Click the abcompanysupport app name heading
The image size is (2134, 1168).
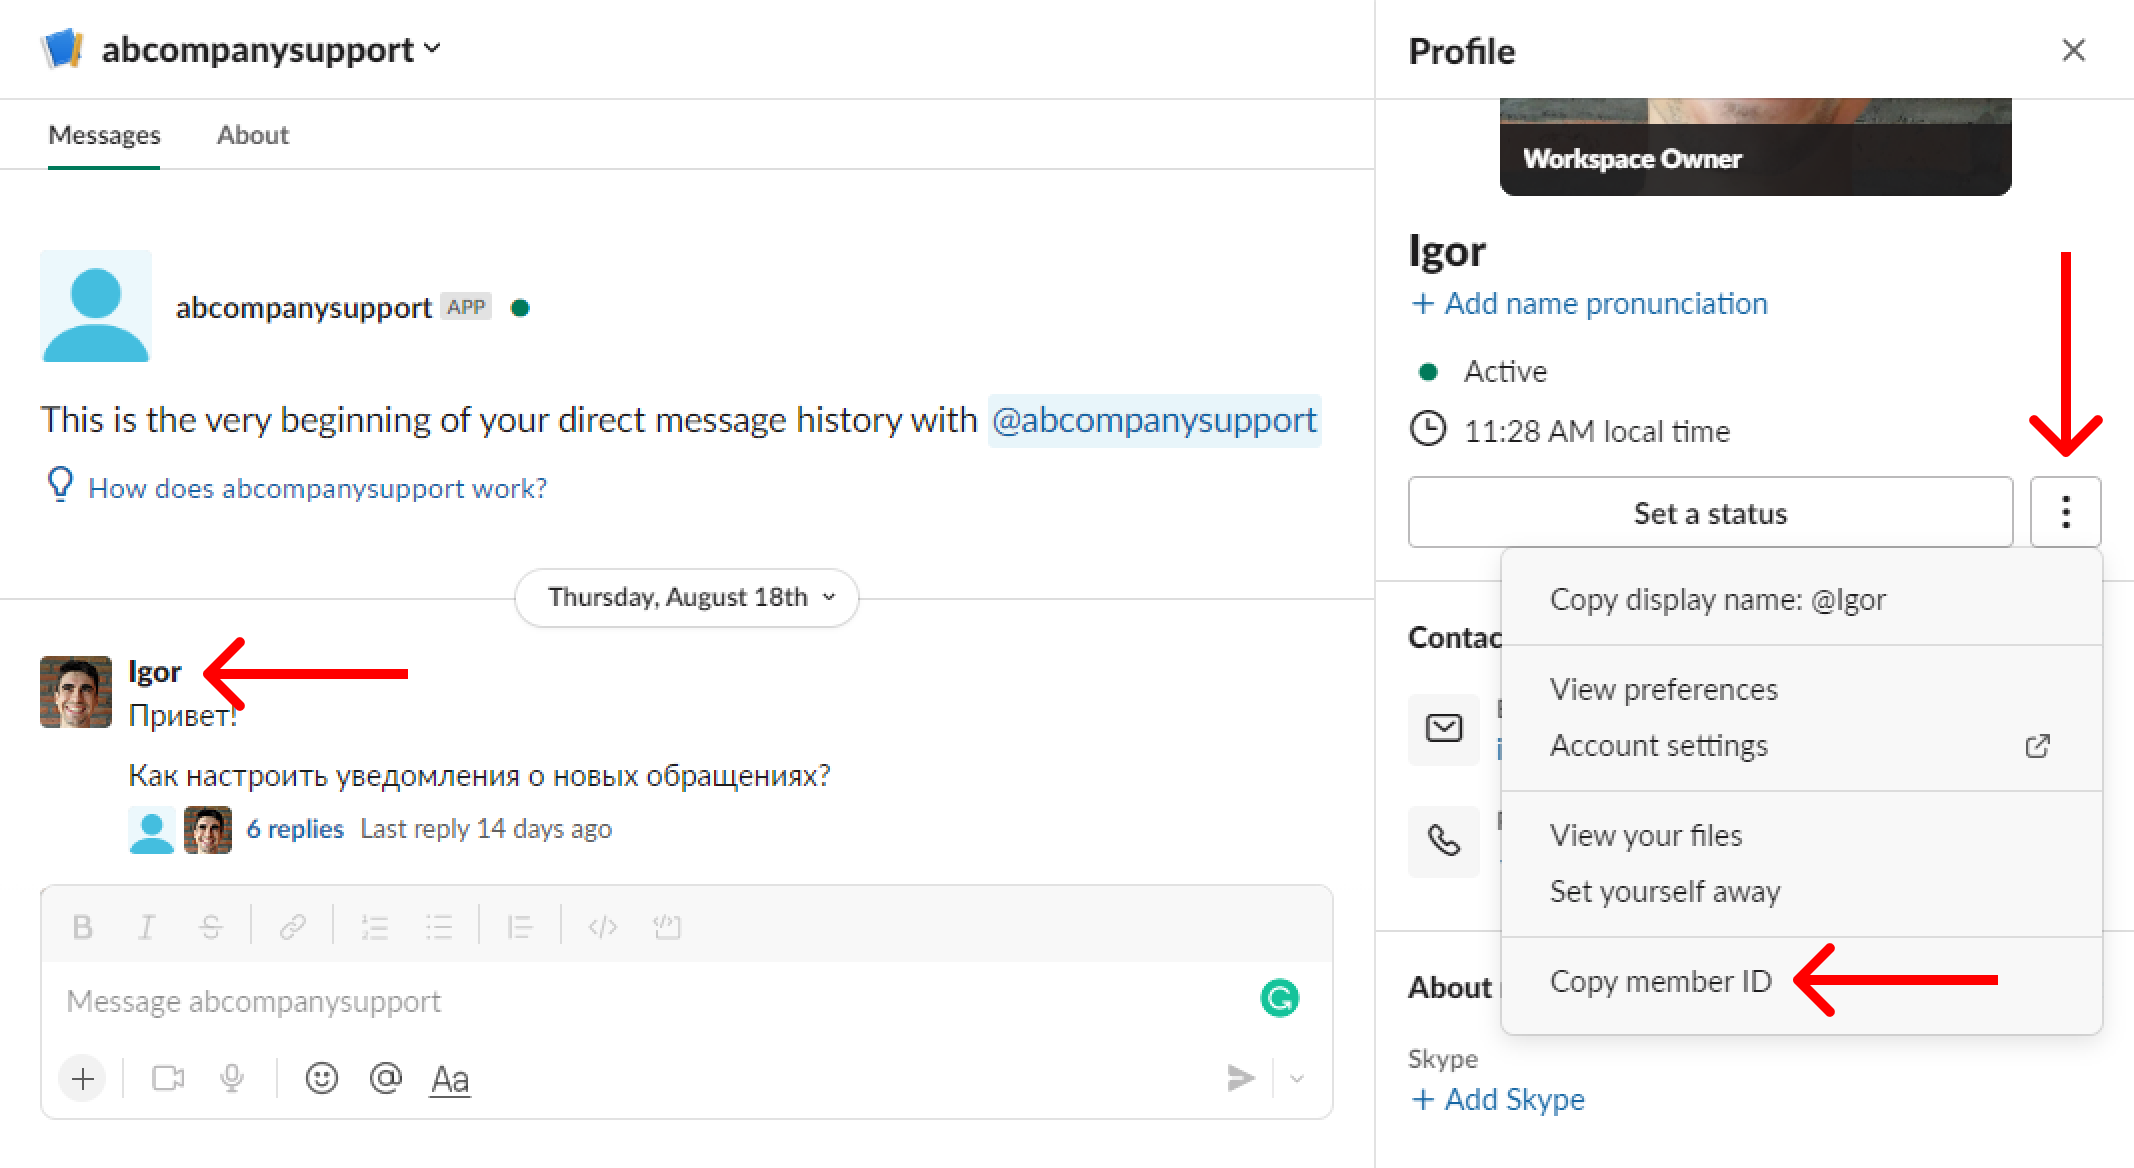[x=304, y=307]
